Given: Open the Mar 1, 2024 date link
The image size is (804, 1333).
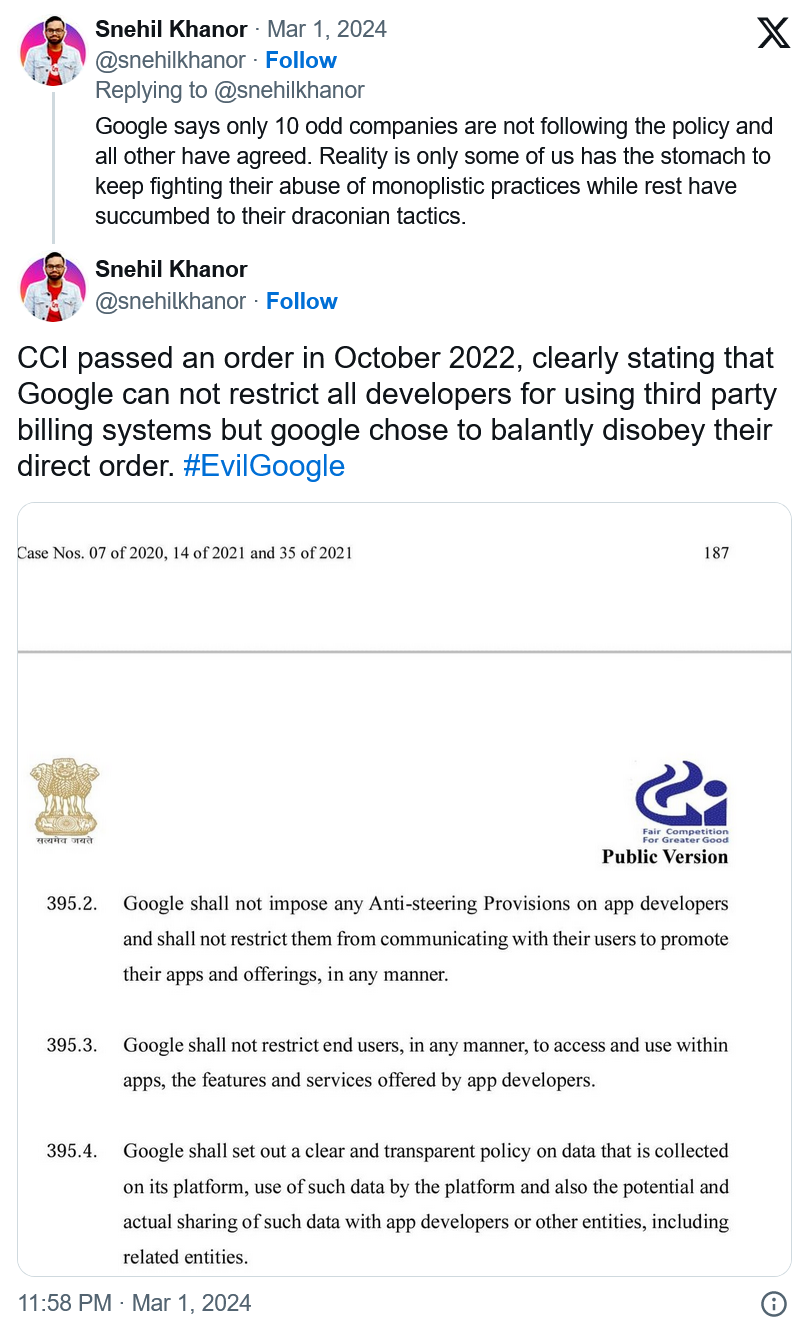Looking at the screenshot, I should (327, 29).
